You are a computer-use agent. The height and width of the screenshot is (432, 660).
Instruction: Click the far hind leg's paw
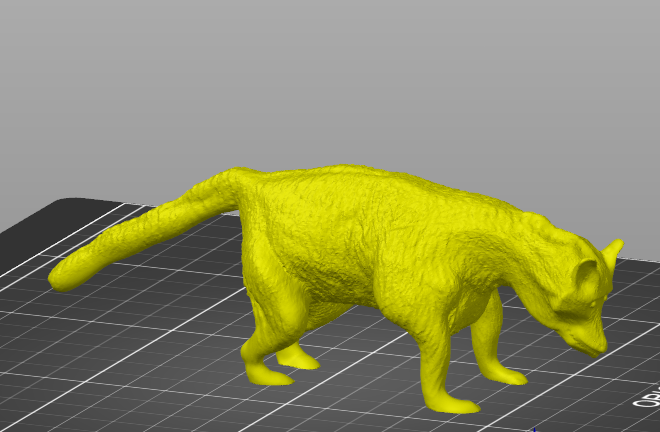point(298,360)
